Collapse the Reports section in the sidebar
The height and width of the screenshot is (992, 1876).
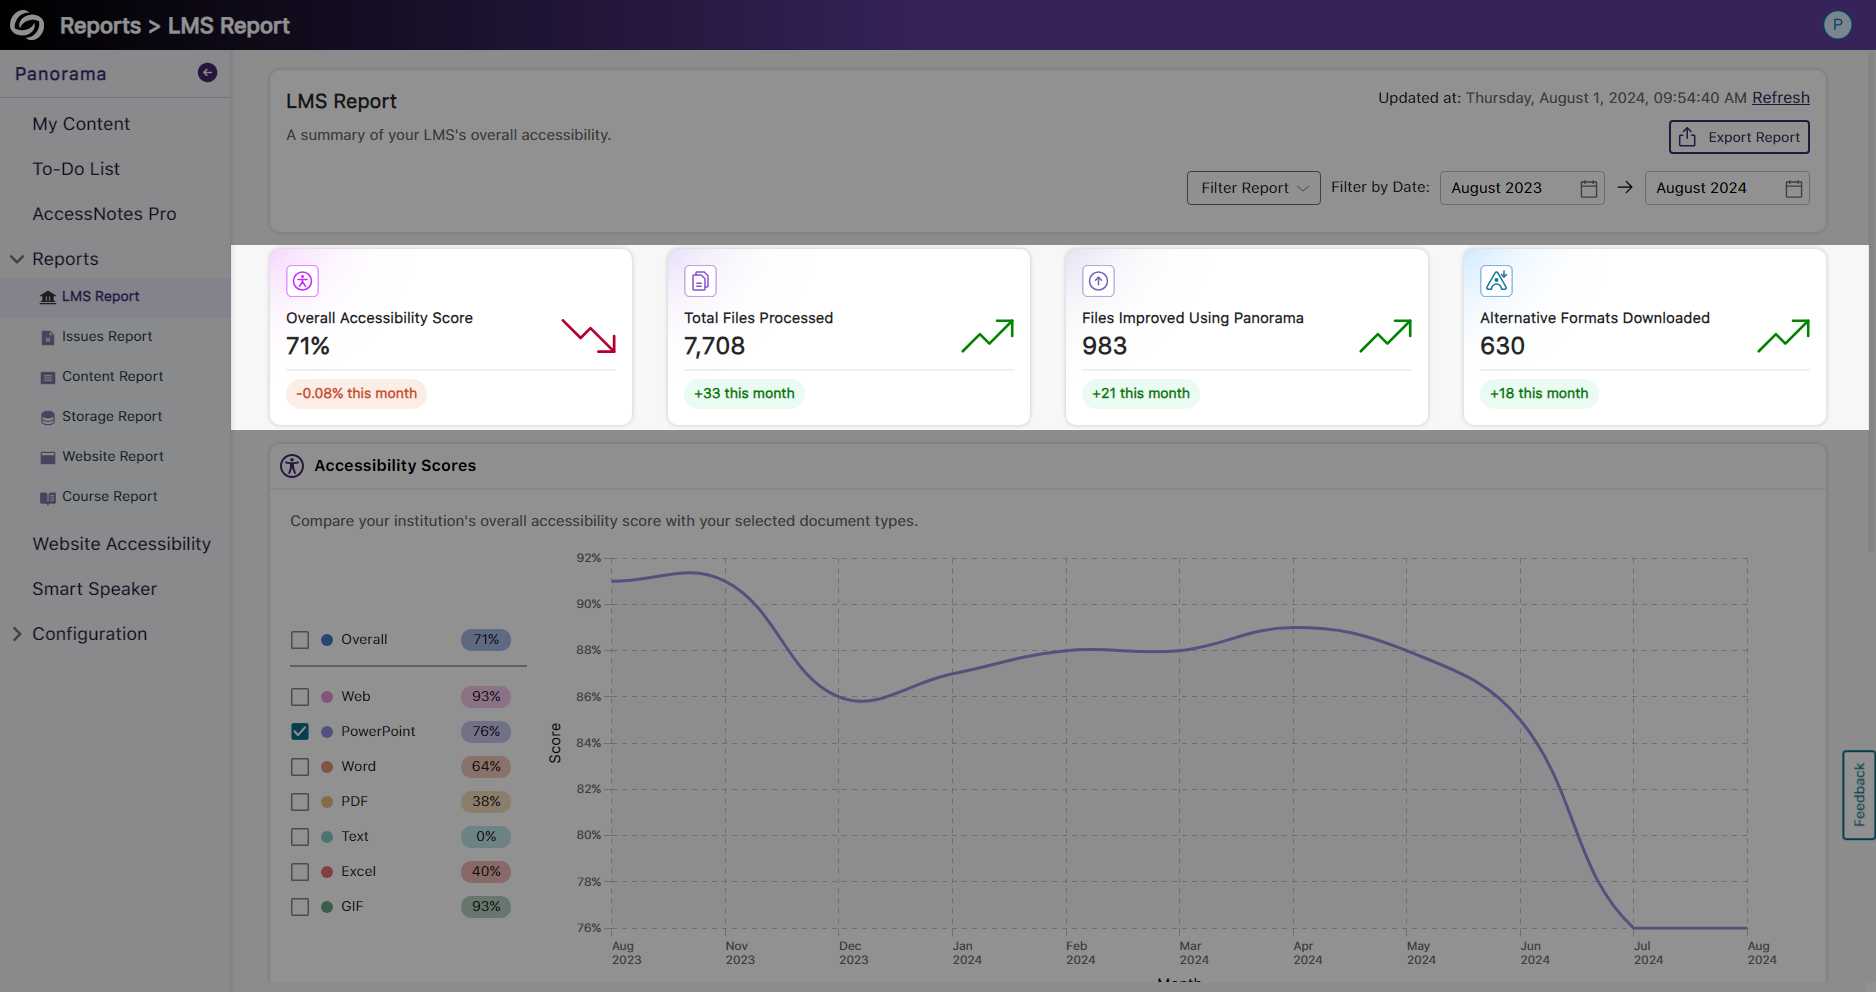point(17,259)
